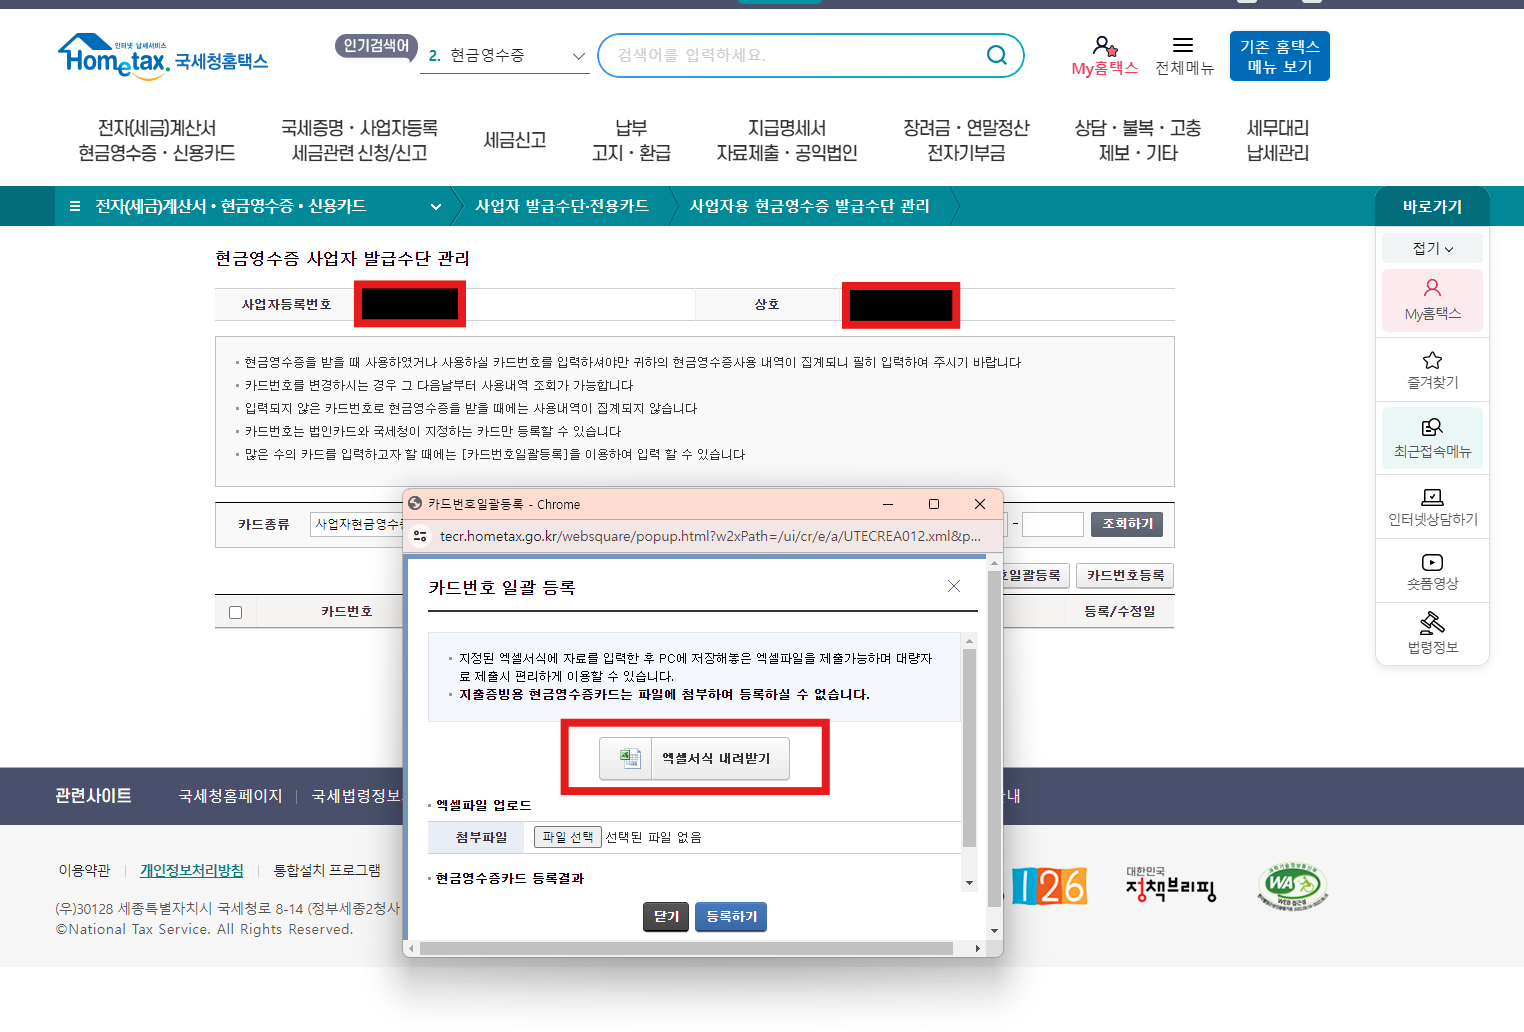Click 카드번호등록 button

[1125, 575]
